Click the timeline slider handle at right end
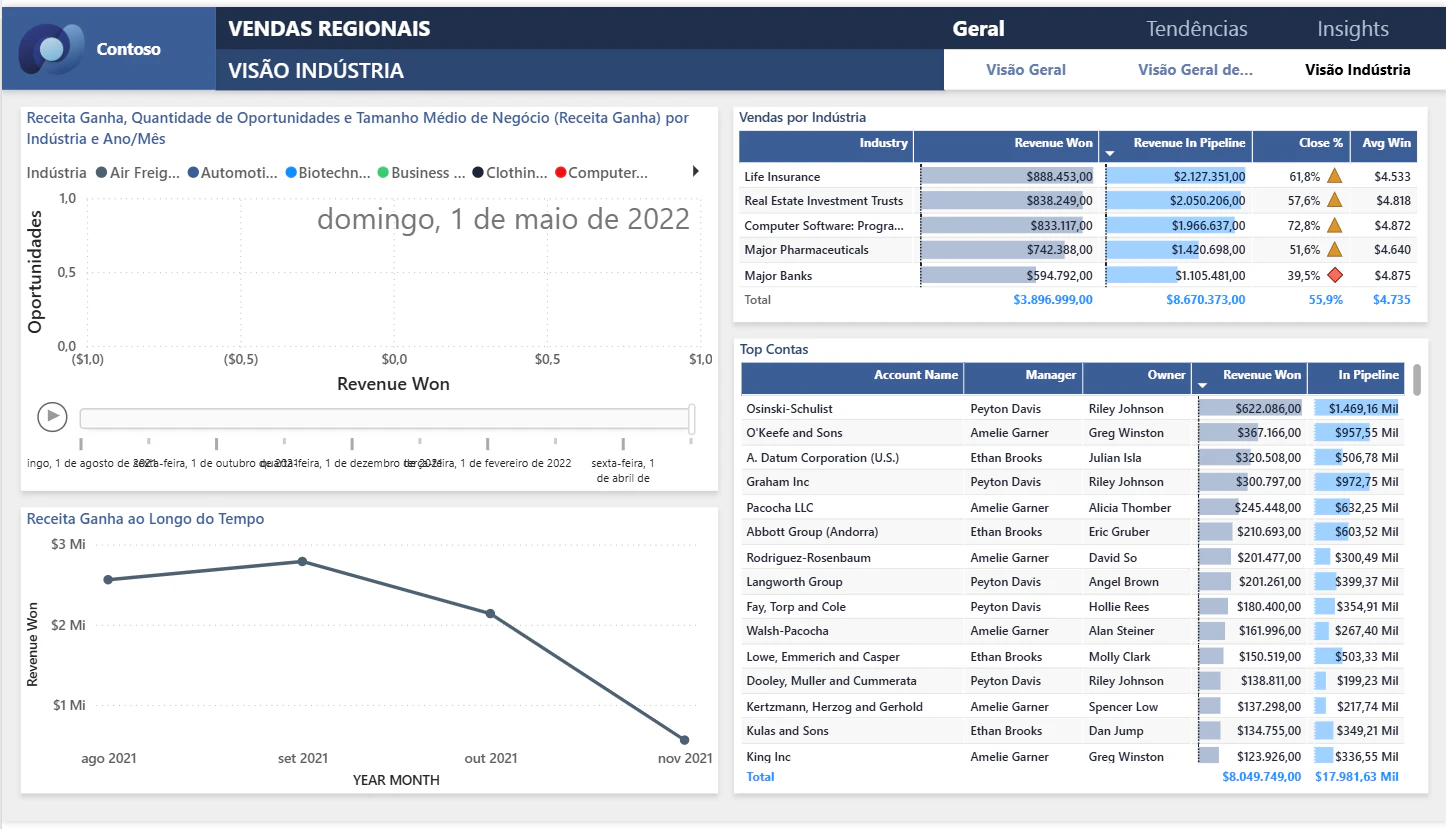Screen dimensions: 1446x829 click(x=692, y=419)
